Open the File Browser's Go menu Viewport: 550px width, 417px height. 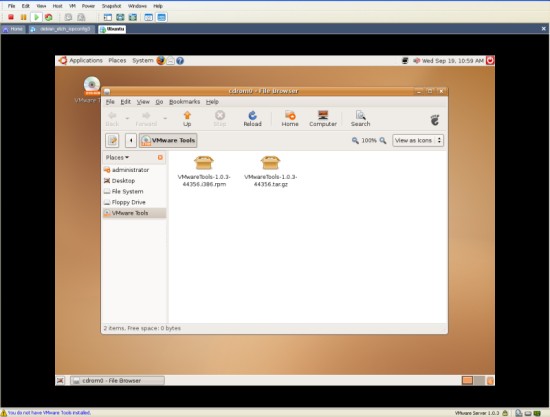coord(159,102)
